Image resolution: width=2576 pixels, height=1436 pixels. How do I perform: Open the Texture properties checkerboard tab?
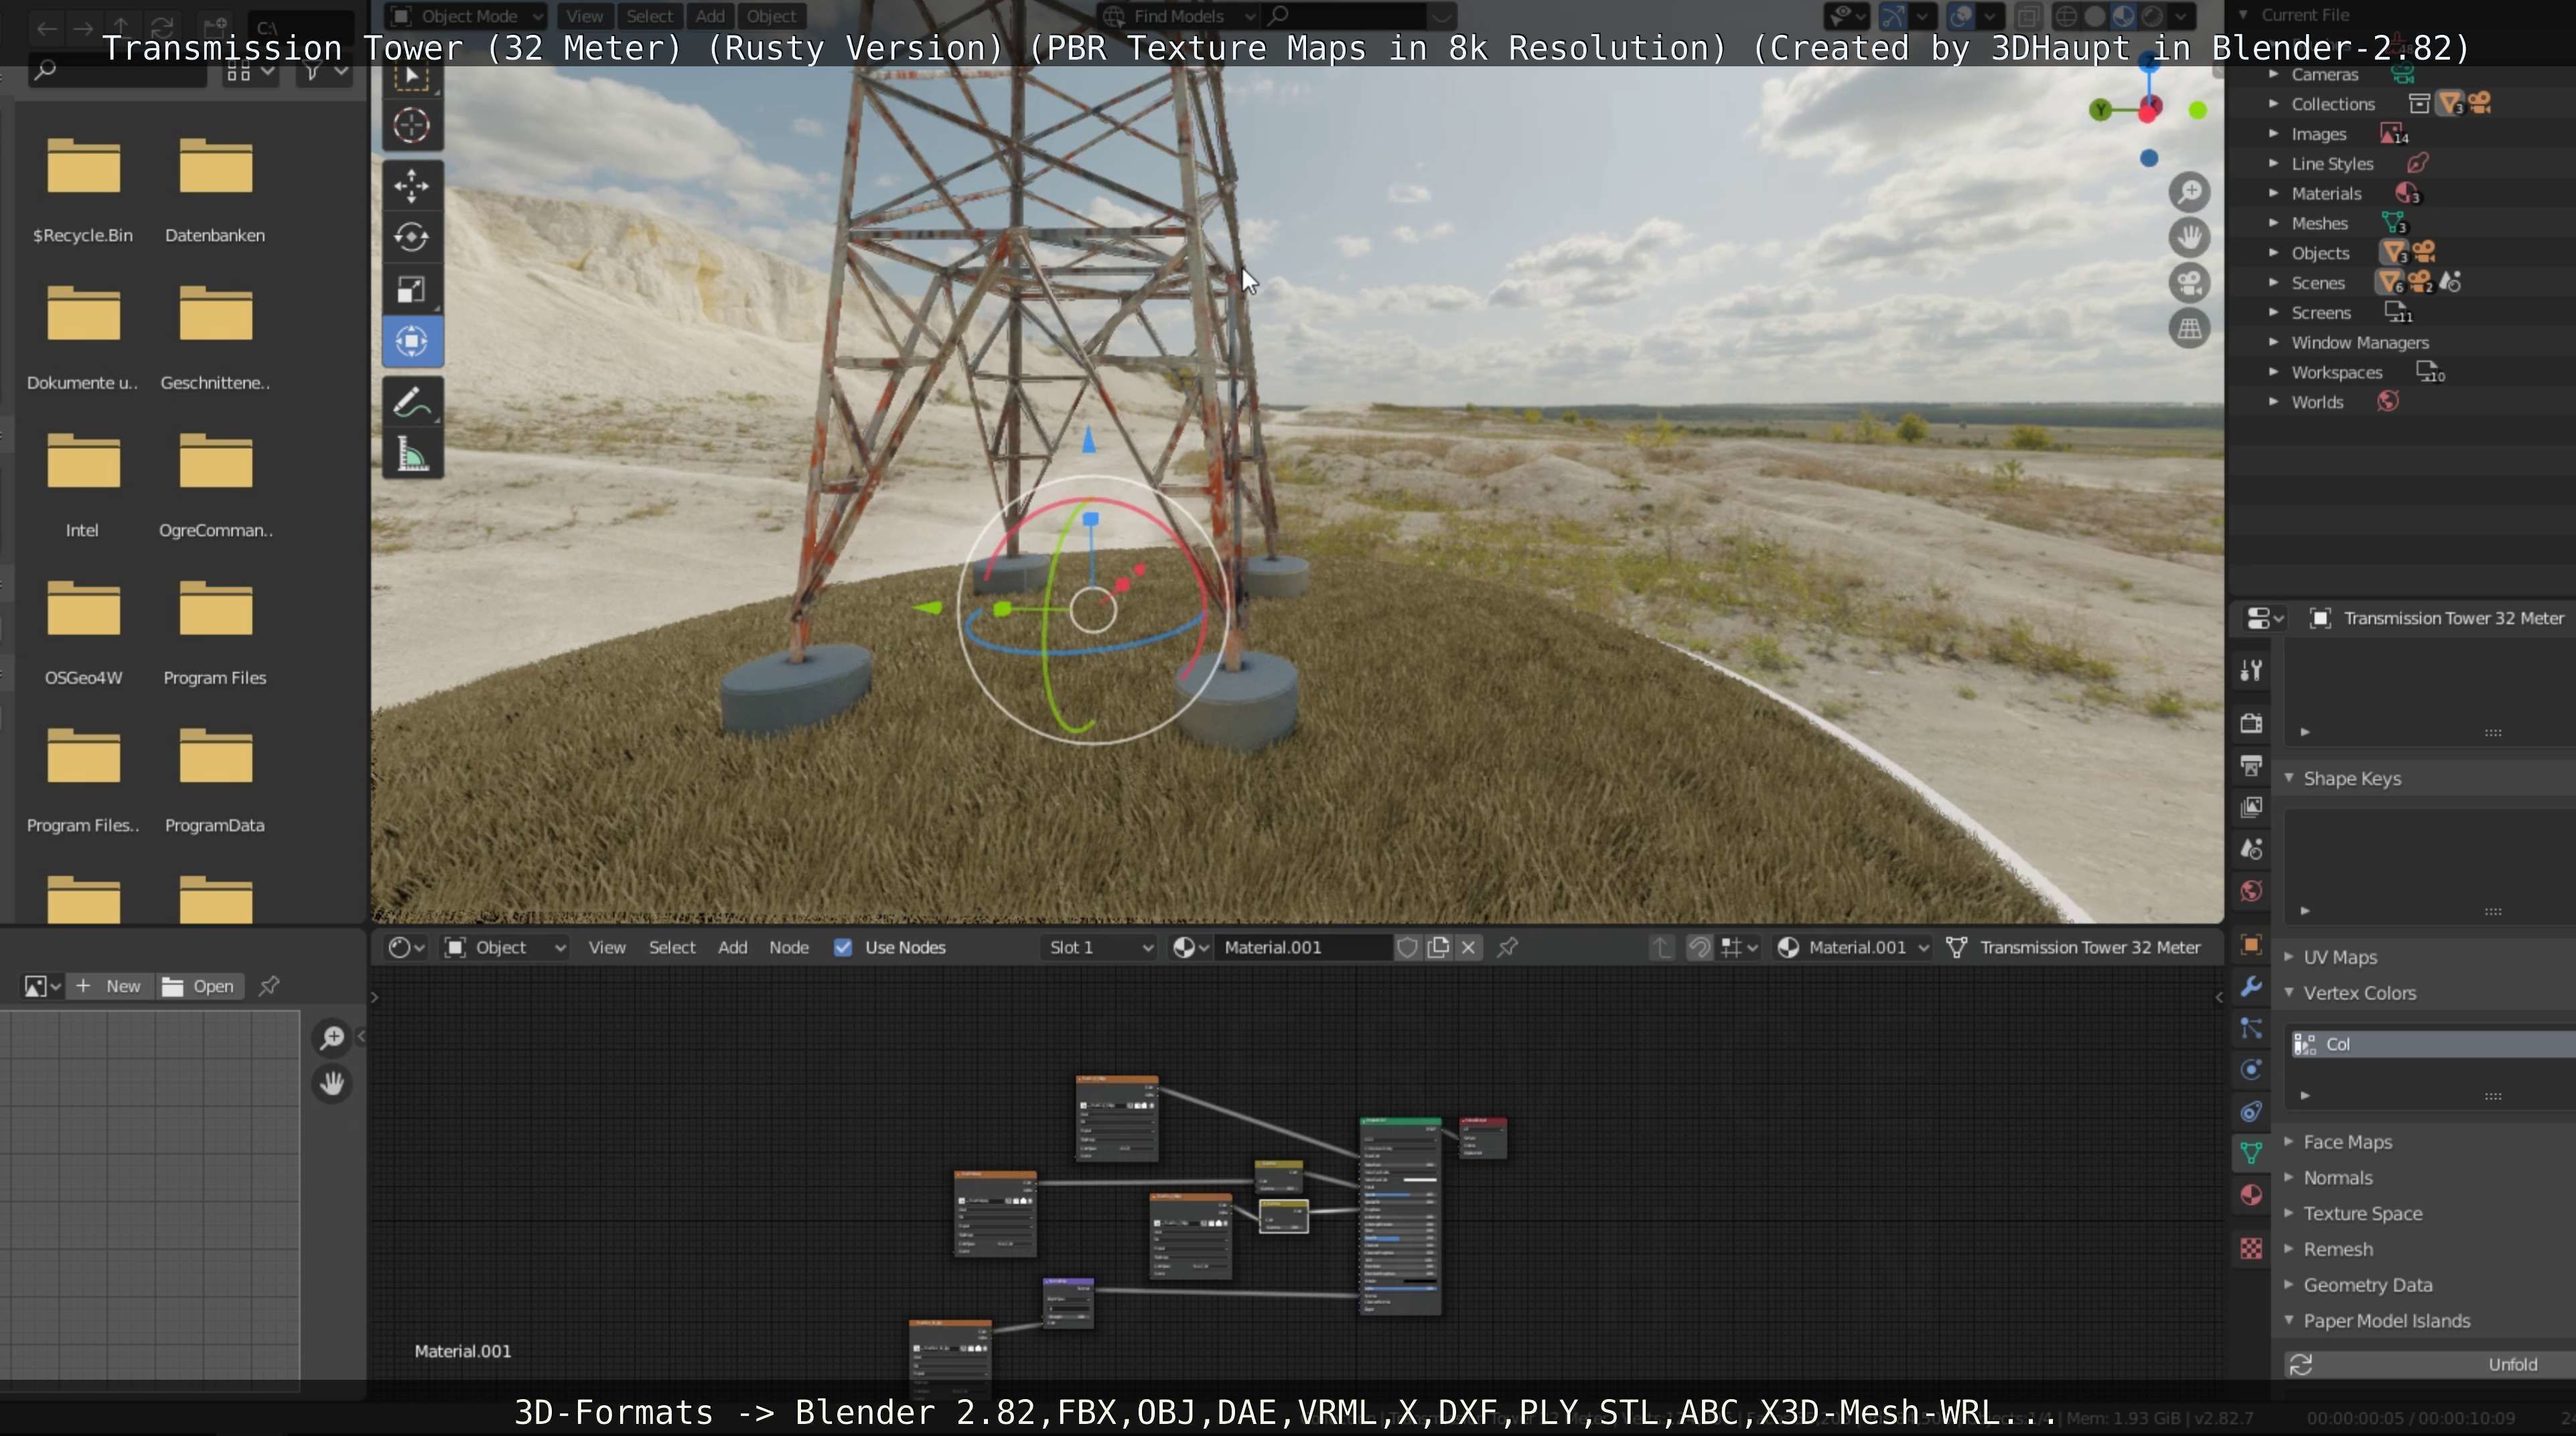click(x=2251, y=1248)
